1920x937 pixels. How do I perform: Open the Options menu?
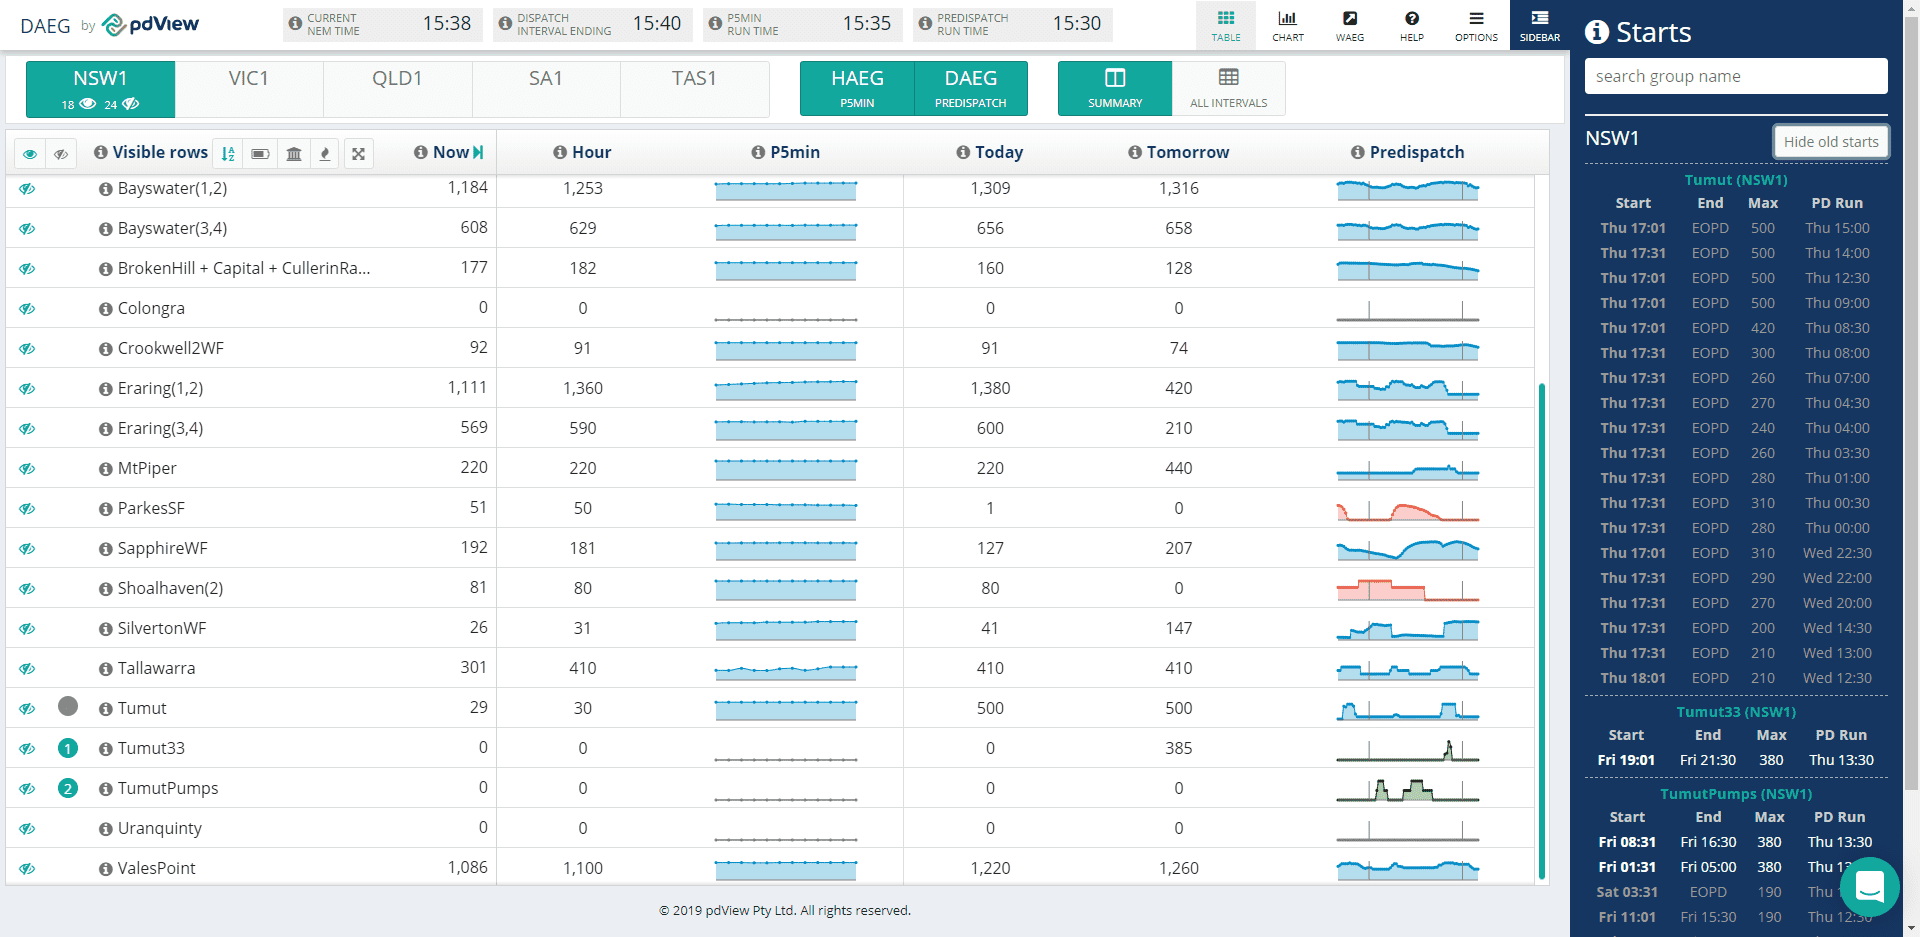[x=1475, y=25]
